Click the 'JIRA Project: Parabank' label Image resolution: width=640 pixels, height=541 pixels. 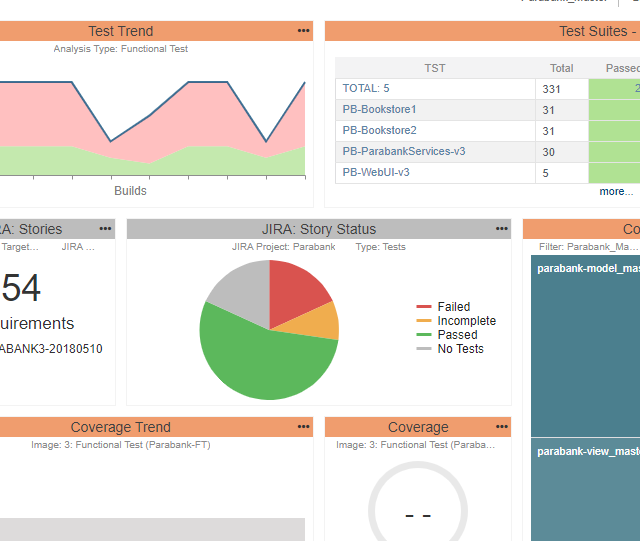284,247
